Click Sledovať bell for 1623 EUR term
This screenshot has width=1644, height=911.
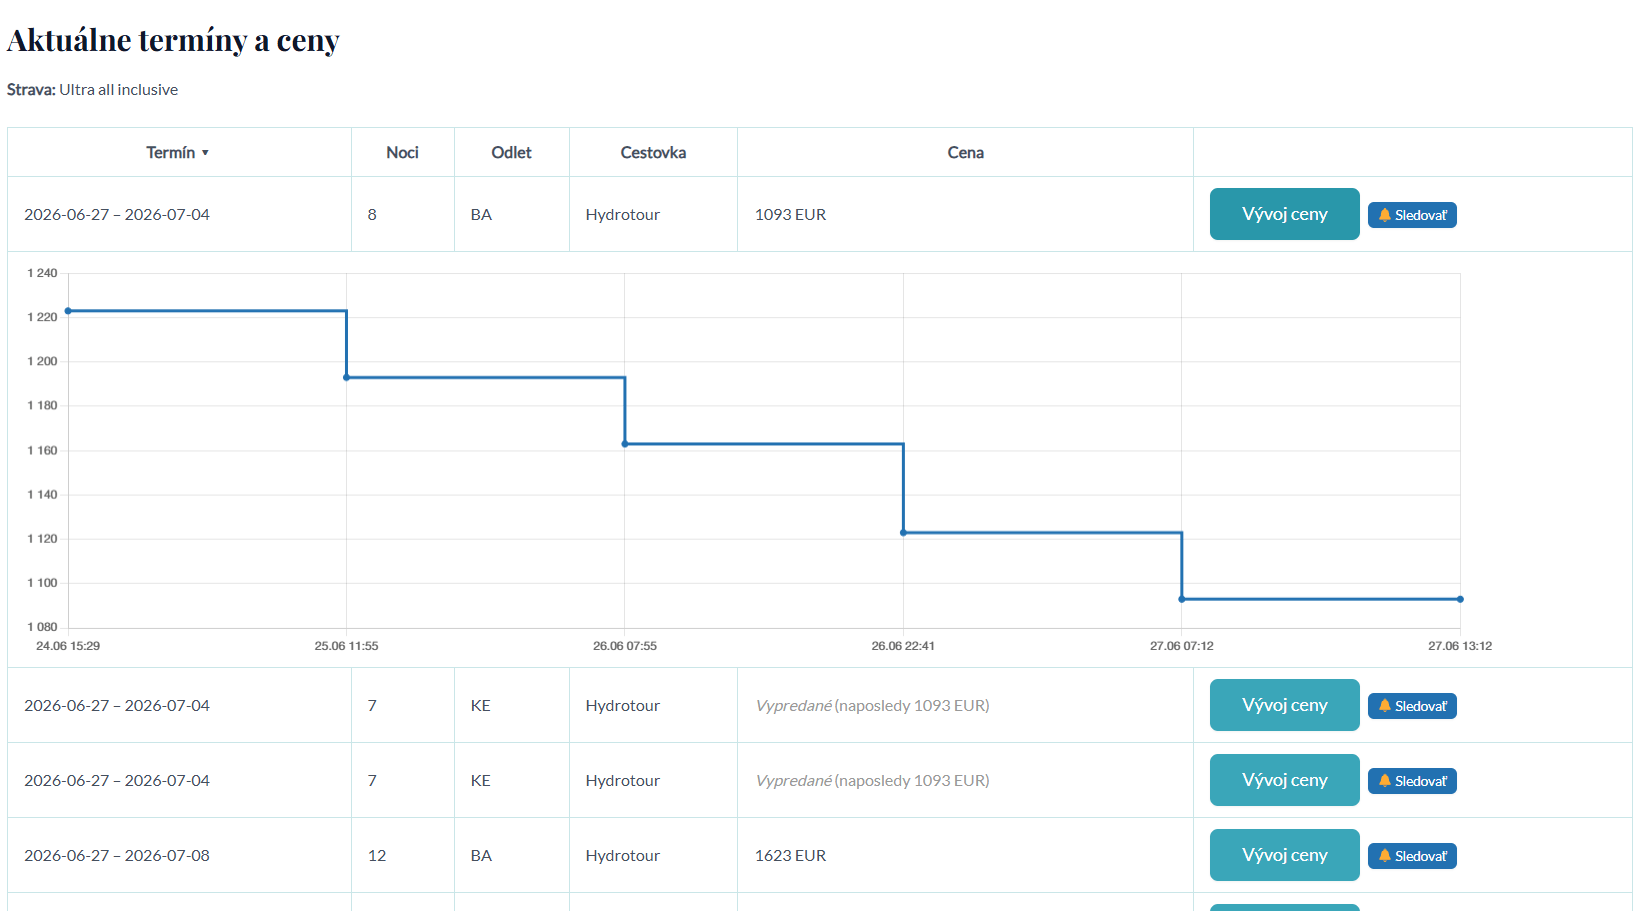pos(1411,856)
